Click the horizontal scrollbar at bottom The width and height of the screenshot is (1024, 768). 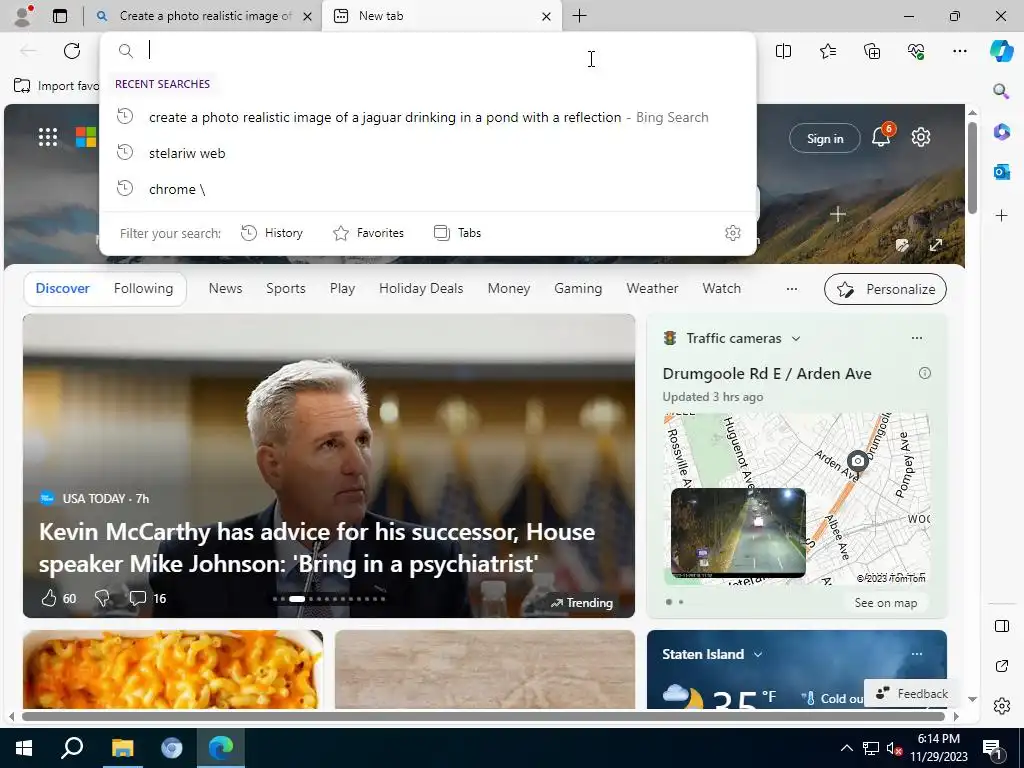[x=483, y=716]
